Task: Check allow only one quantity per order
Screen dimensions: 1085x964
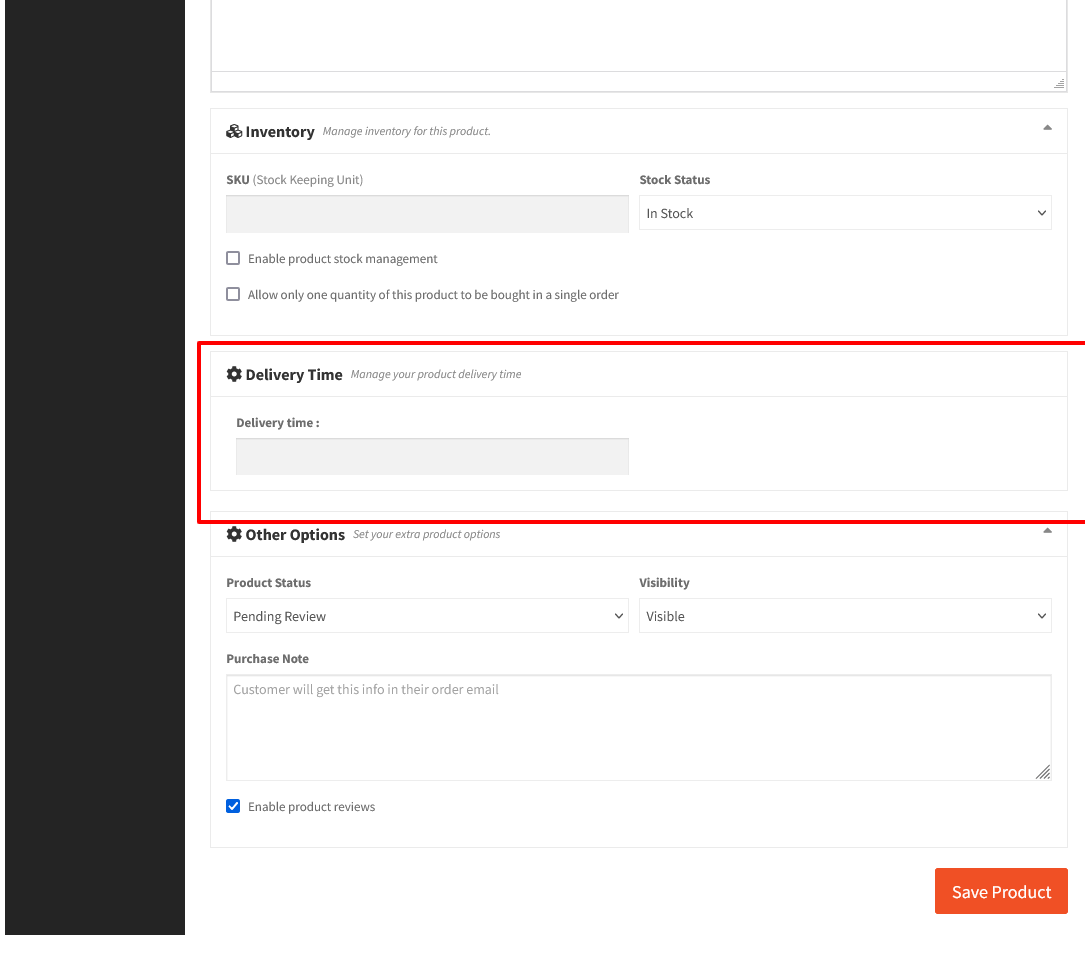Action: 232,293
